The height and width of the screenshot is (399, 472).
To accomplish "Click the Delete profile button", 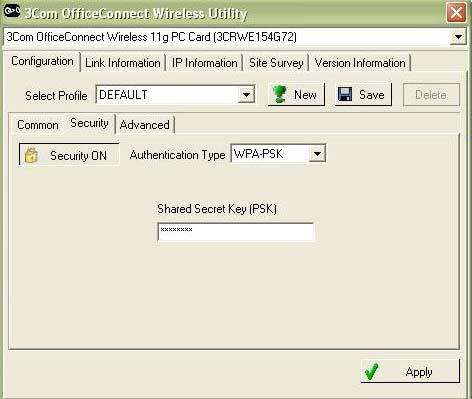I will pos(431,95).
